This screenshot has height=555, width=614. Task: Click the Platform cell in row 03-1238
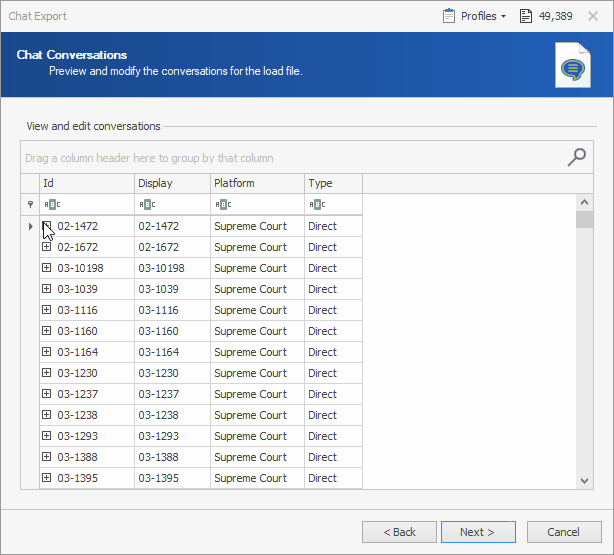(x=257, y=415)
